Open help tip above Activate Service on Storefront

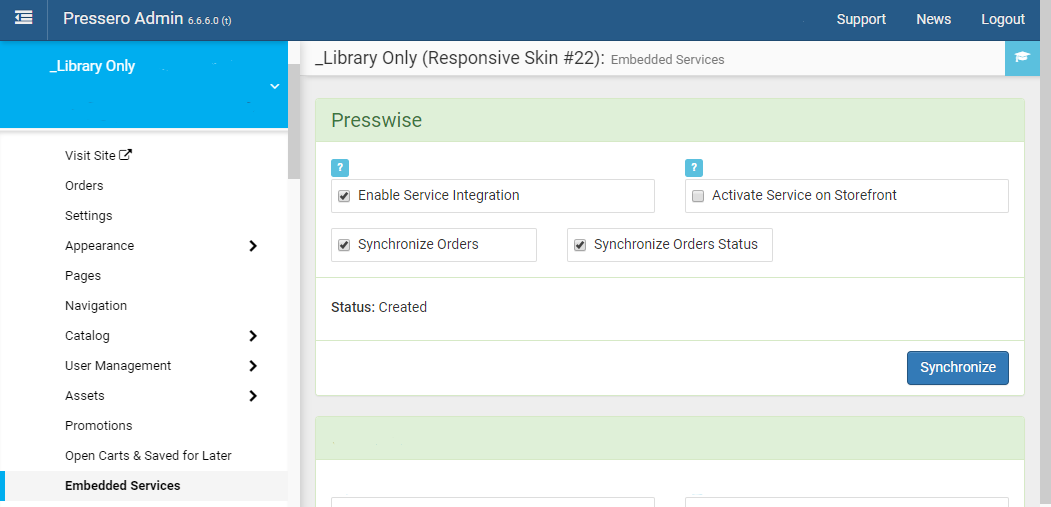pyautogui.click(x=694, y=168)
